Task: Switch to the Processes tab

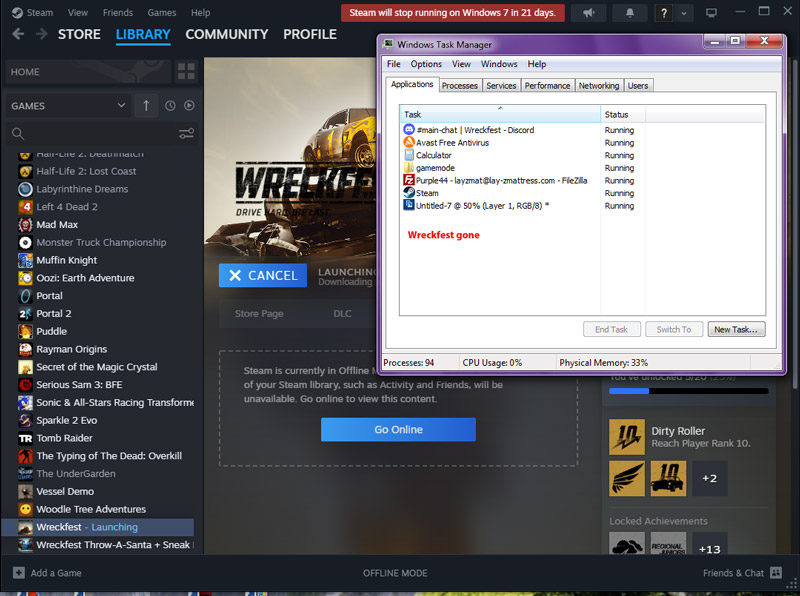Action: coord(460,85)
